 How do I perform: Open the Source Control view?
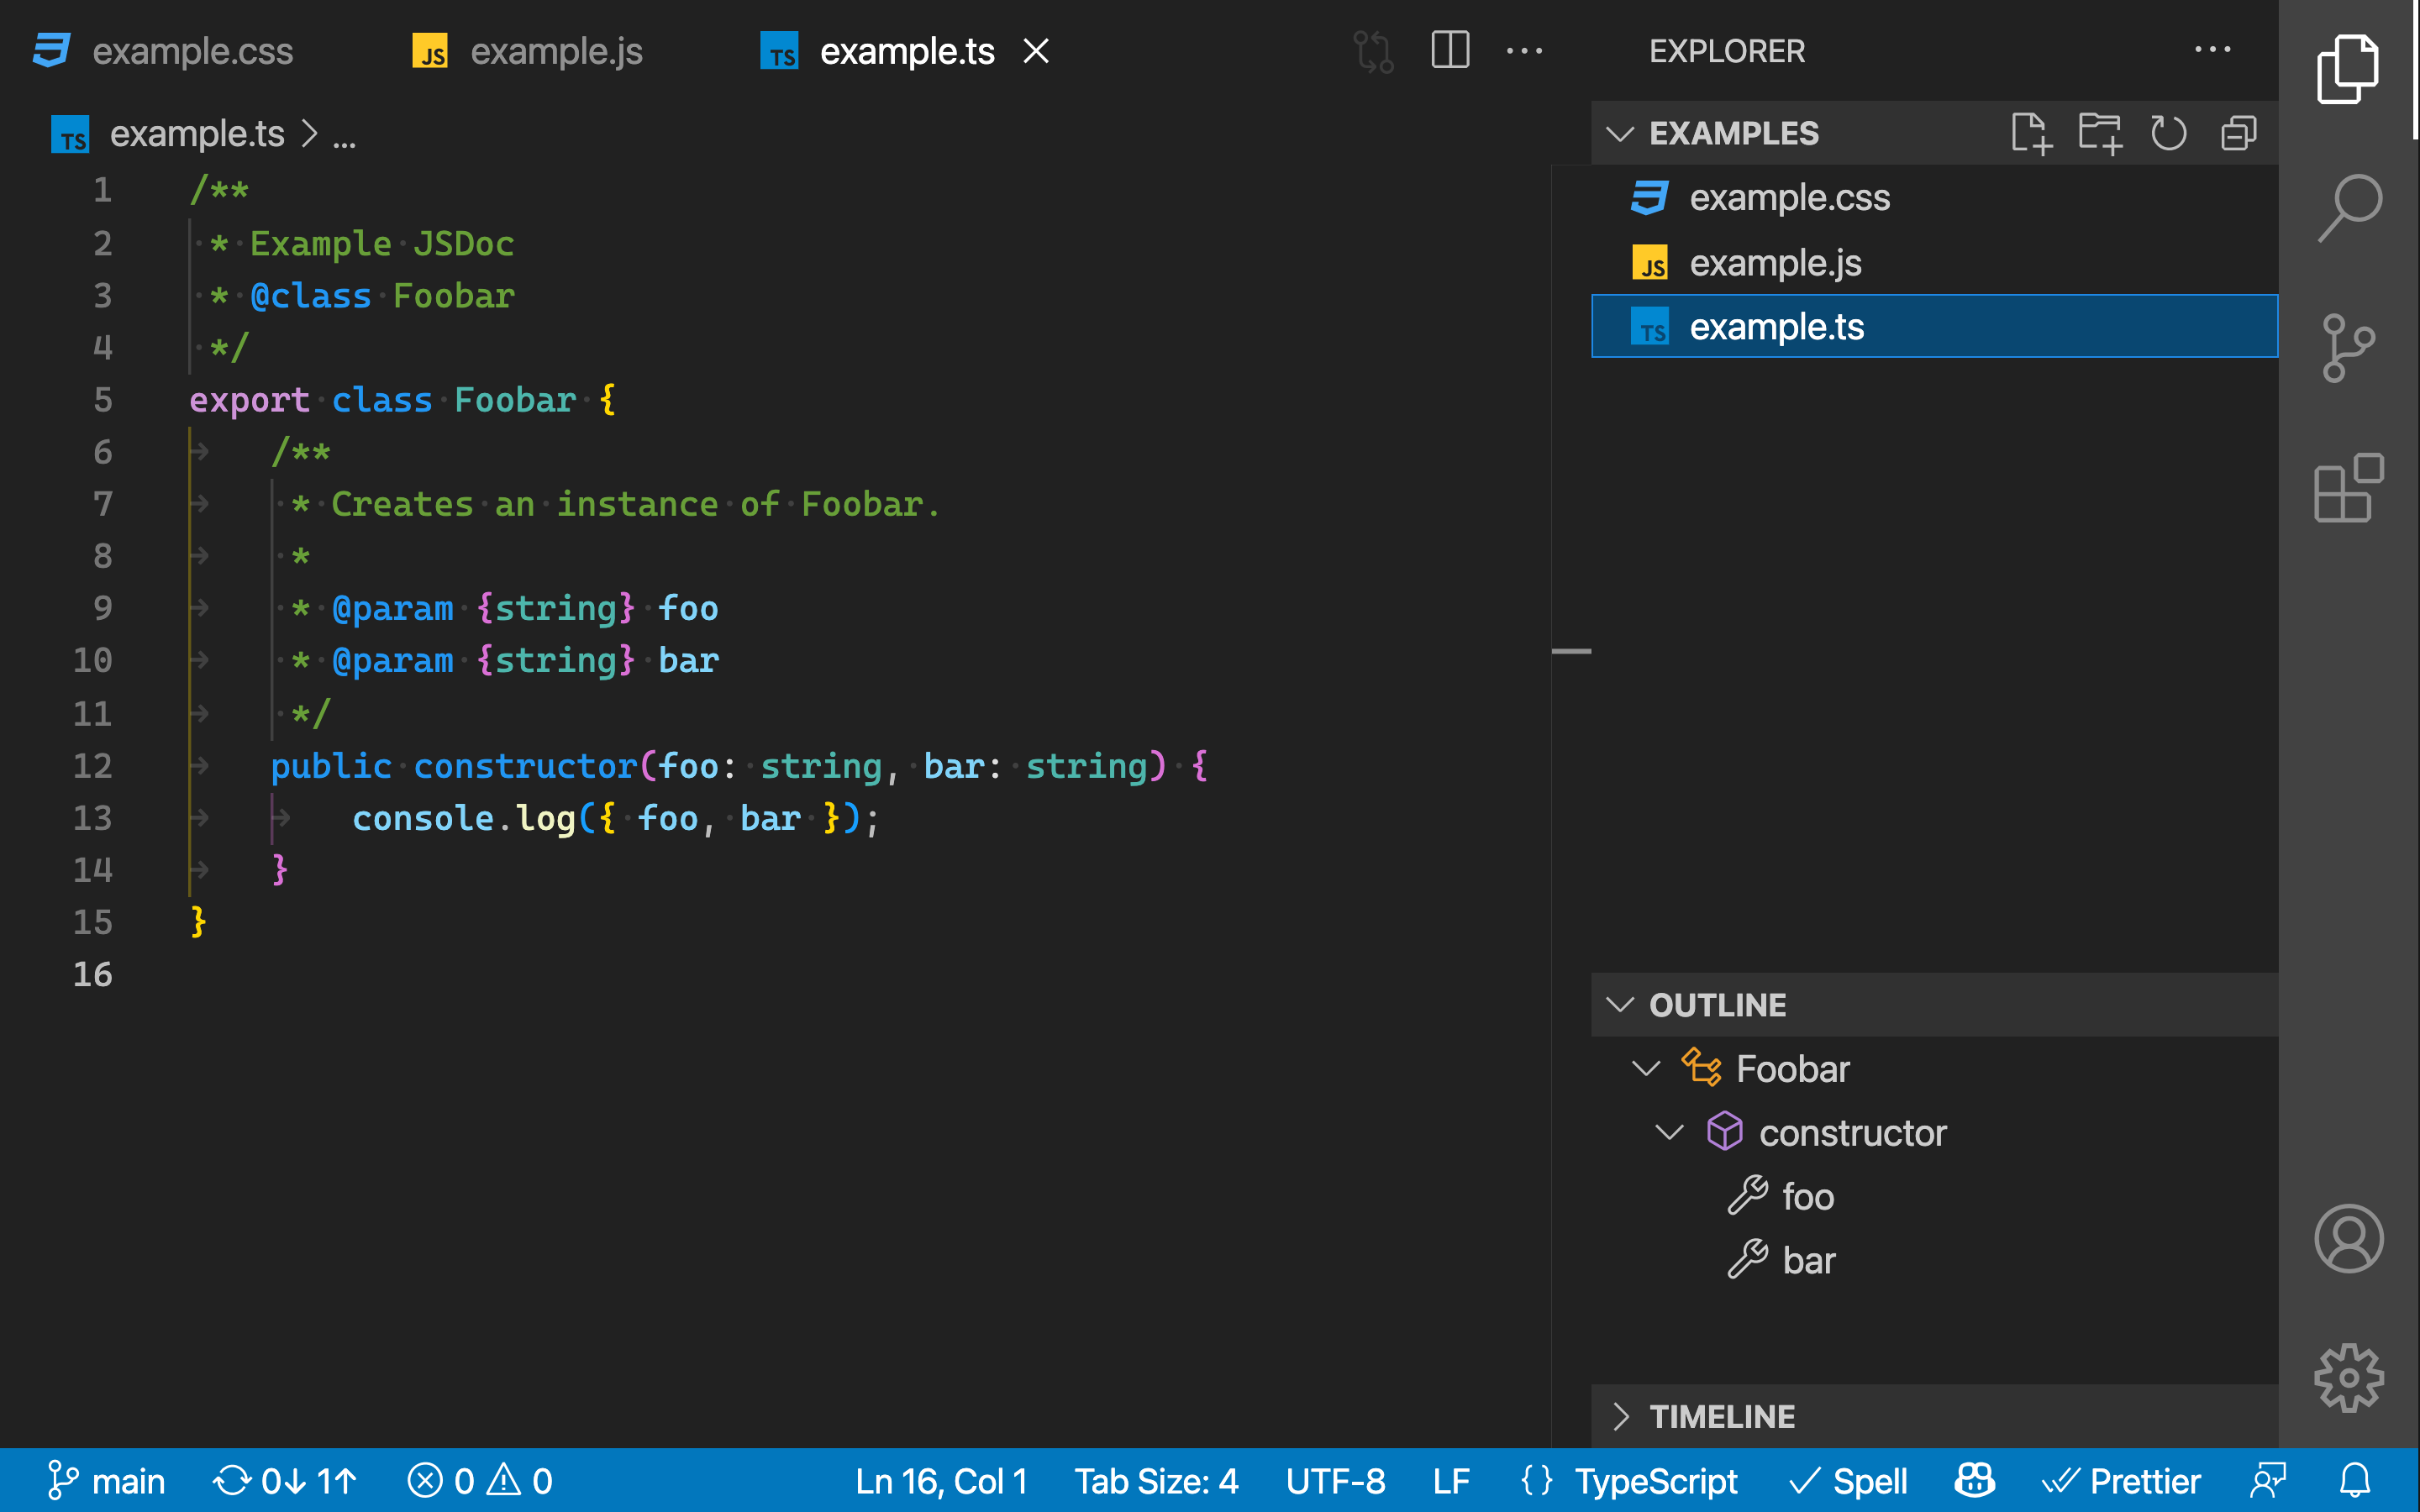[x=2348, y=348]
